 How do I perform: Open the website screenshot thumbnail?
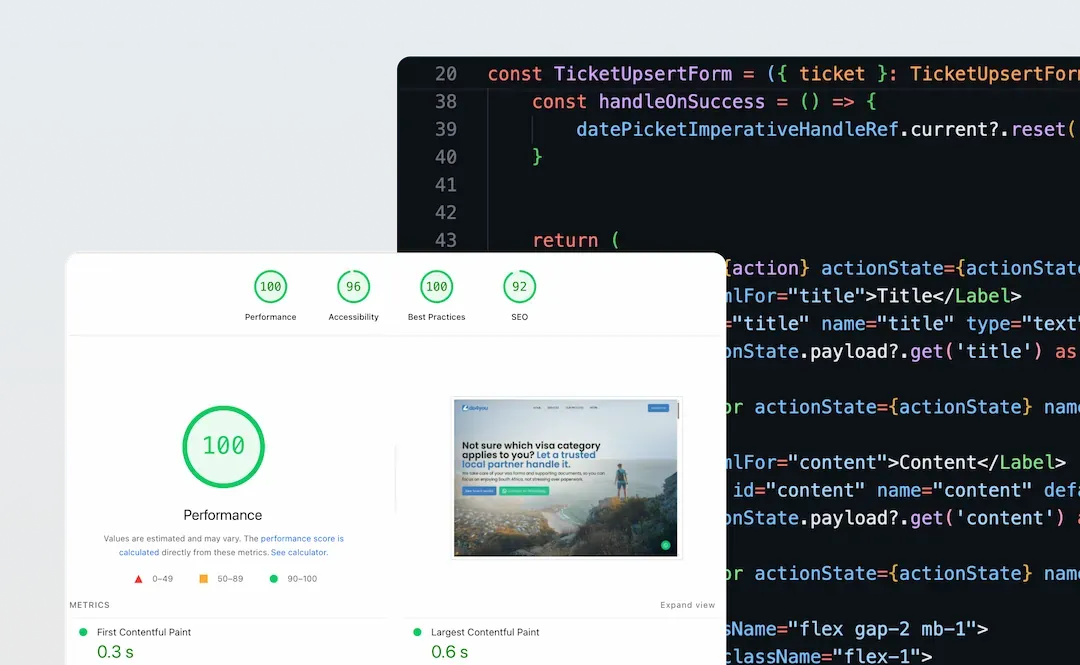pos(566,478)
